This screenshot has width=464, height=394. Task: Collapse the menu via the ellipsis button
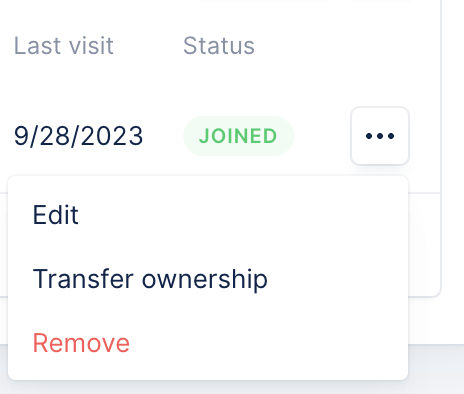[x=380, y=136]
